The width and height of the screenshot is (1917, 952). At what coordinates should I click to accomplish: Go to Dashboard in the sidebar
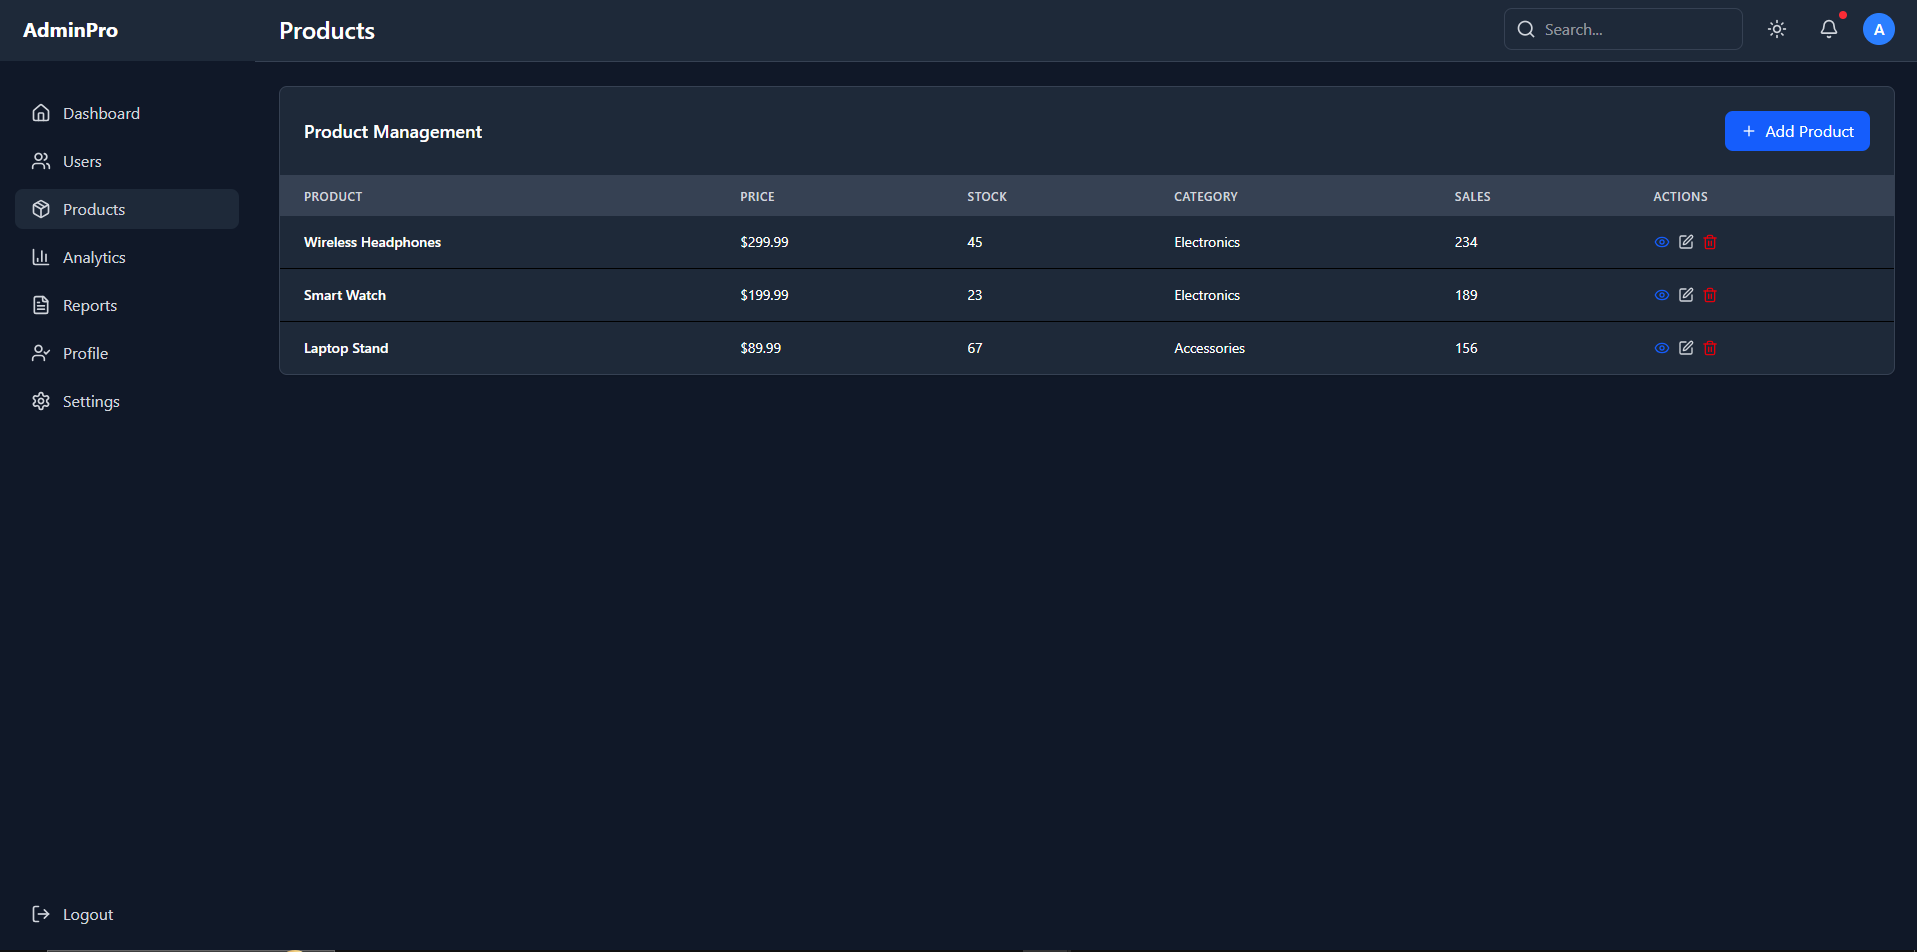pyautogui.click(x=101, y=113)
